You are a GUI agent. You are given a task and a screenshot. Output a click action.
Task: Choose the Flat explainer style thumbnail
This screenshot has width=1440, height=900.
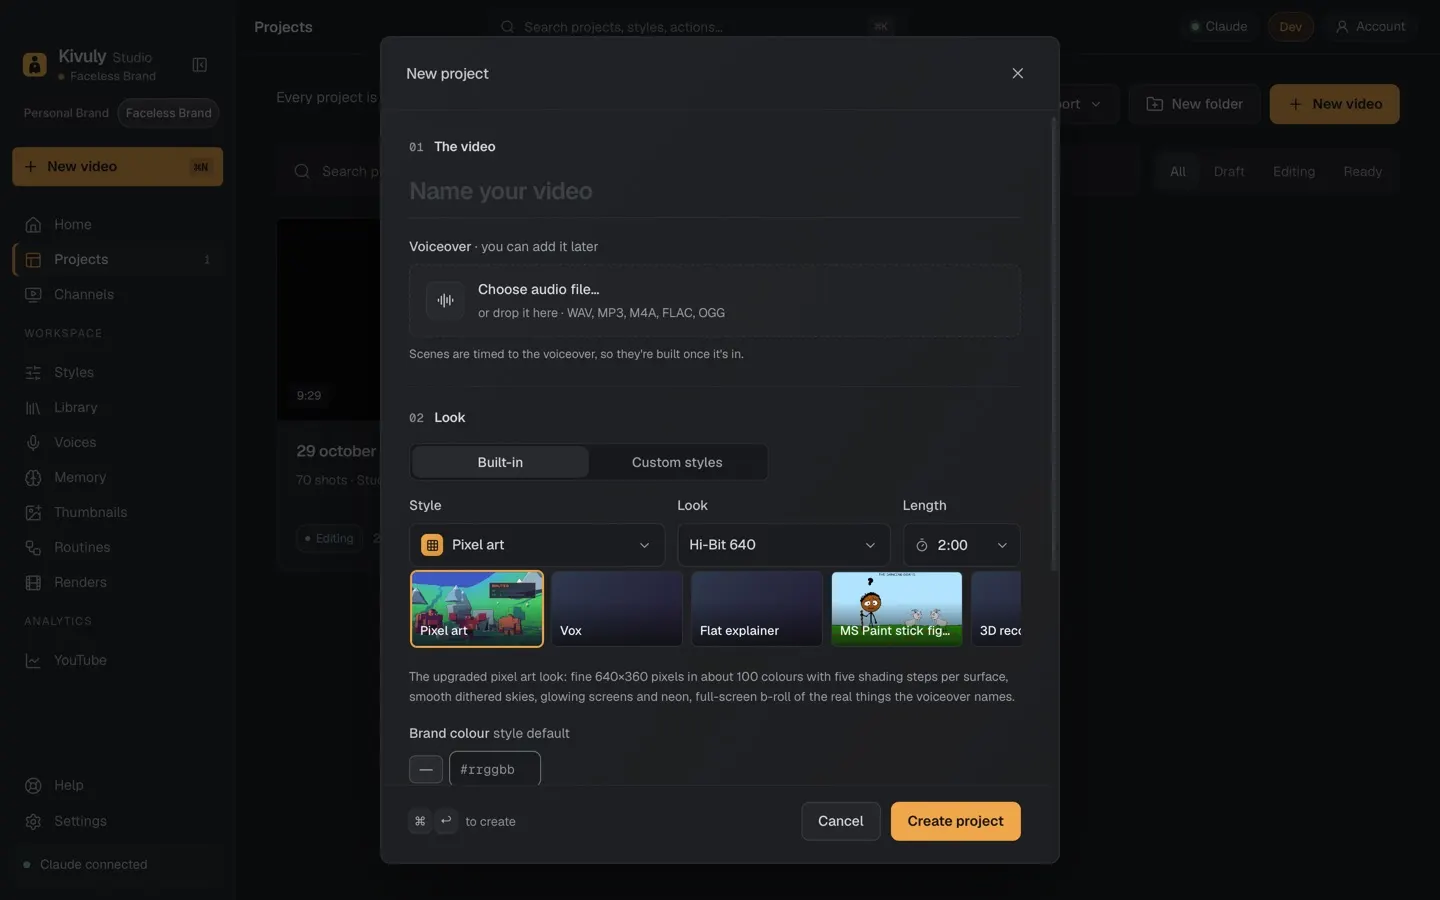[x=757, y=609]
